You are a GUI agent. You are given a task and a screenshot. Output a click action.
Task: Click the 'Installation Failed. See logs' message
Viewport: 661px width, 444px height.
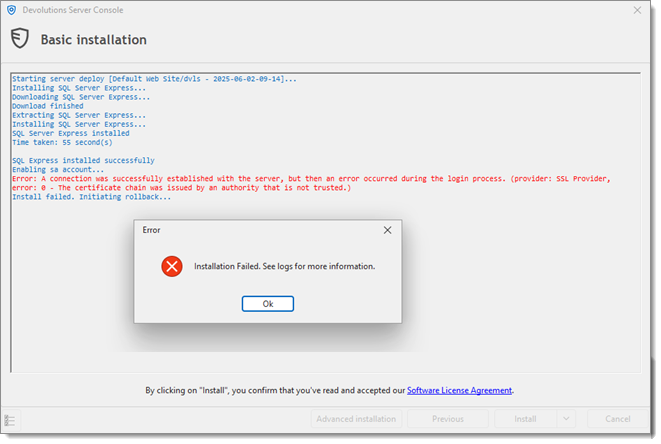pos(285,266)
